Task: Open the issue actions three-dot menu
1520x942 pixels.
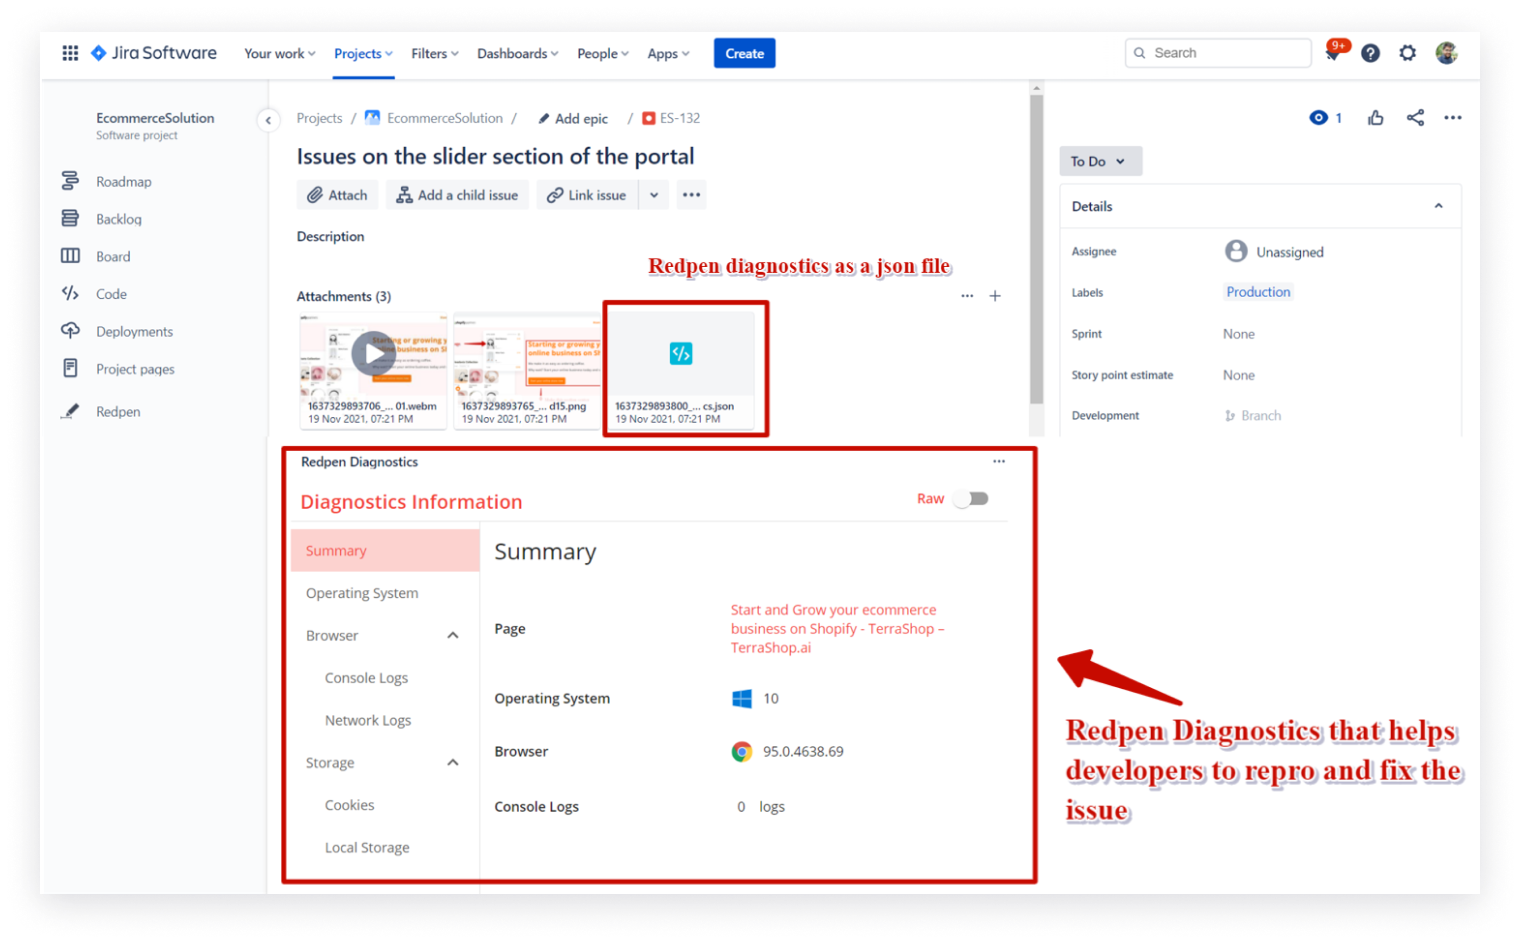Action: (1453, 118)
